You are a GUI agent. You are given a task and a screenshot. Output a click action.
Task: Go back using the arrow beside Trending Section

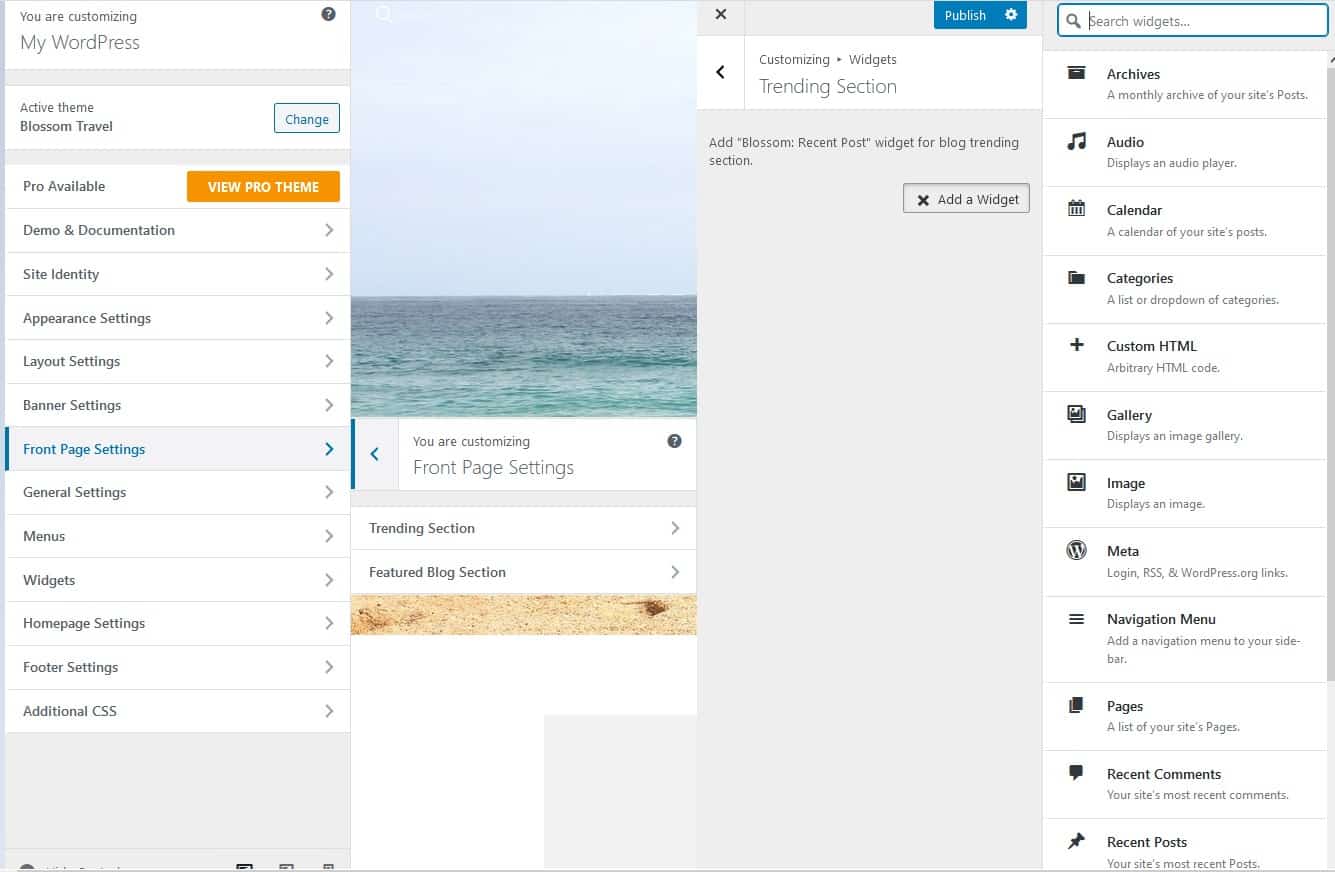point(720,72)
